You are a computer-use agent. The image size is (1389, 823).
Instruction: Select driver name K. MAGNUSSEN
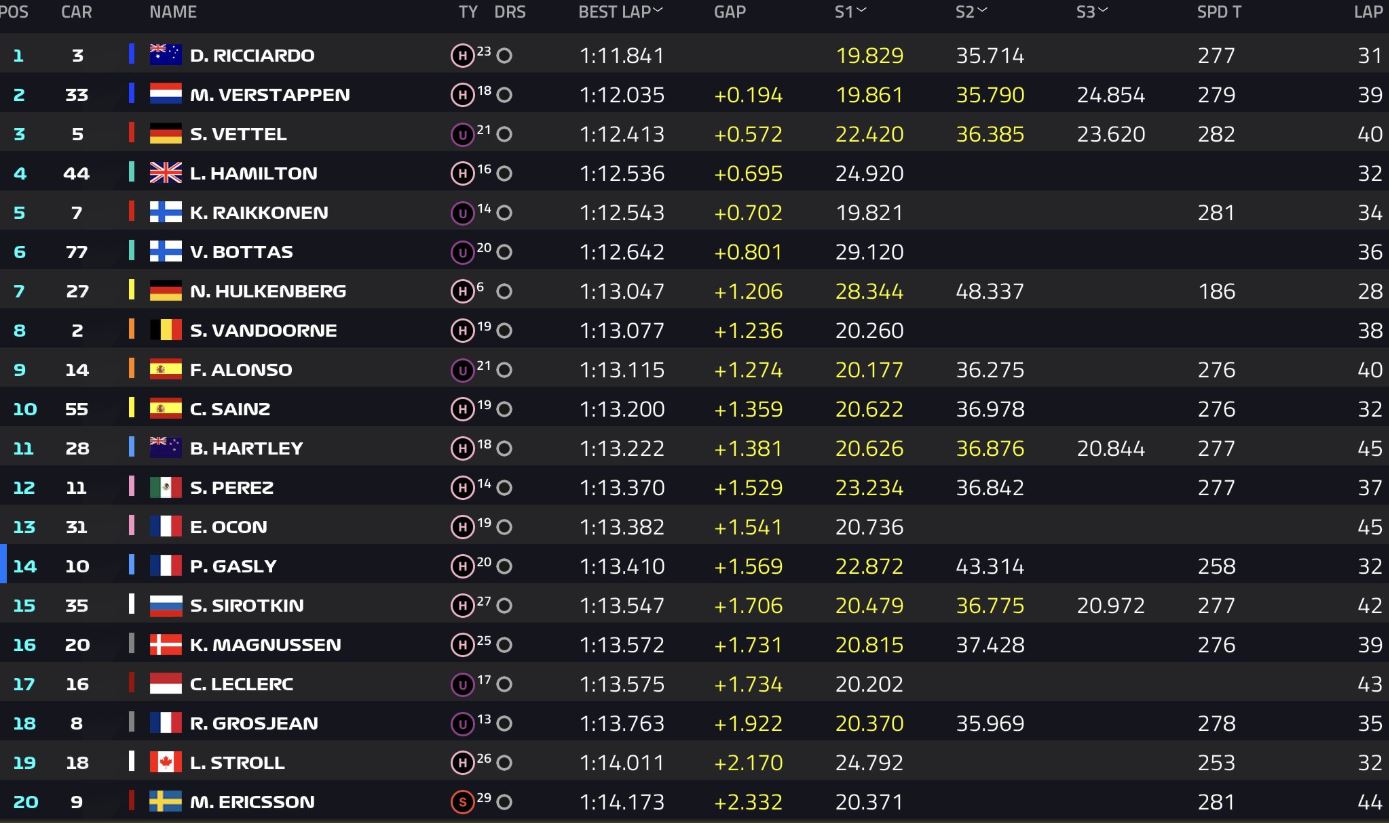point(265,645)
